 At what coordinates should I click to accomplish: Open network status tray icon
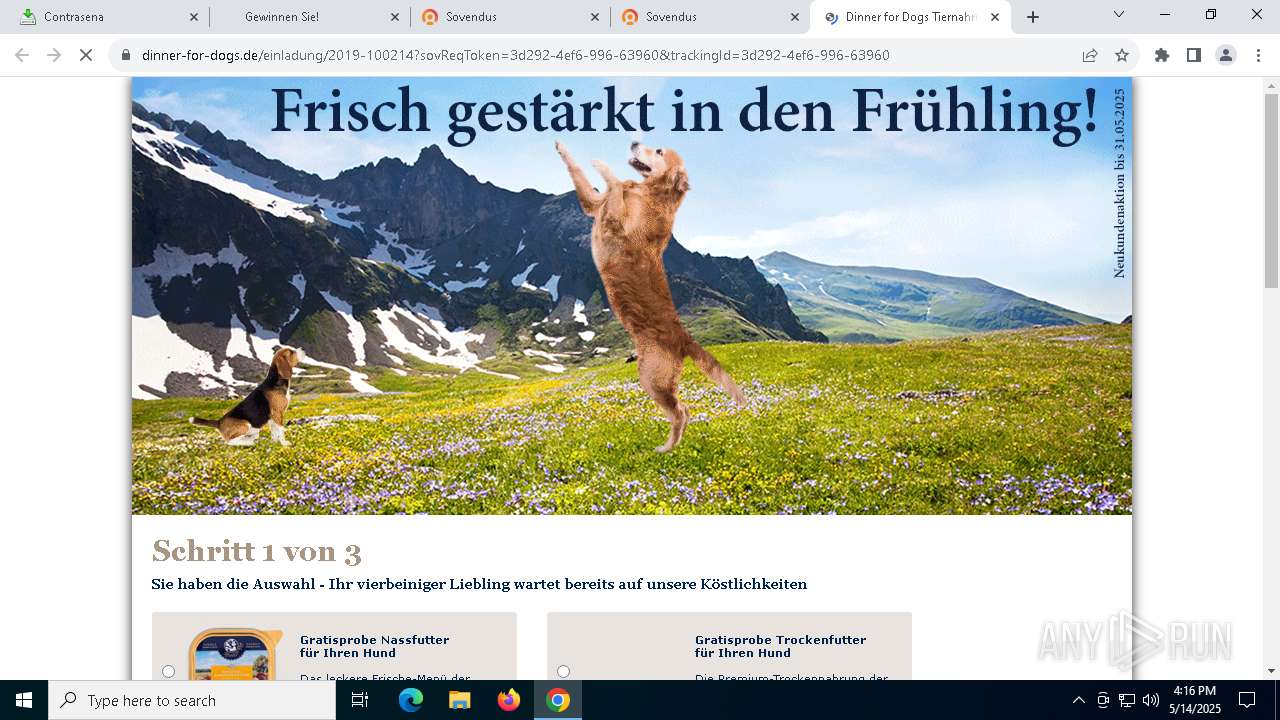click(x=1127, y=700)
